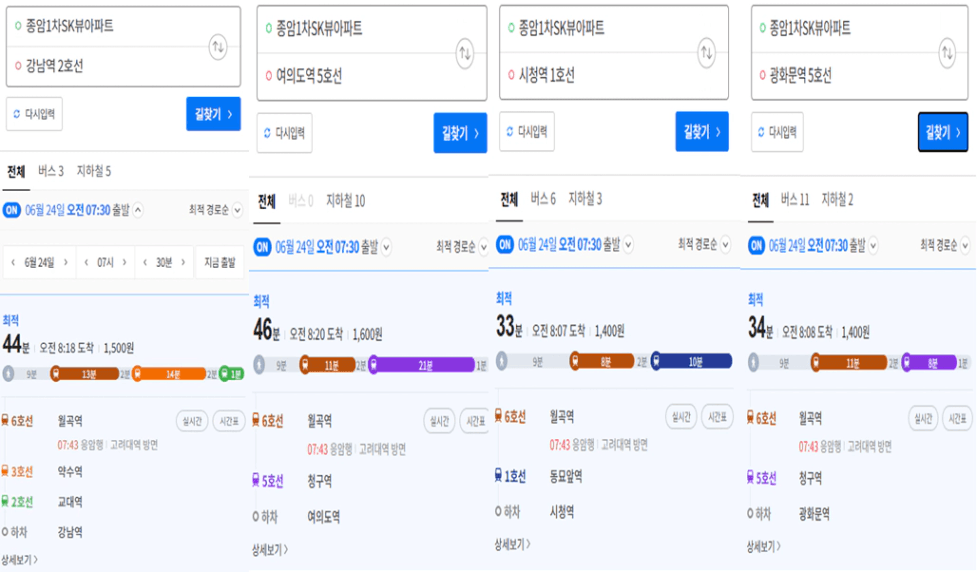Click the swap arrows icon in the Yeouido panel
The height and width of the screenshot is (572, 977).
coord(465,52)
